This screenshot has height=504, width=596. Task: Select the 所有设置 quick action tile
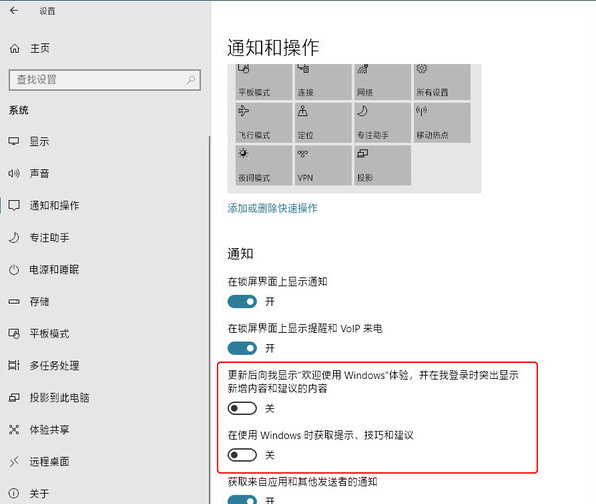click(x=442, y=82)
